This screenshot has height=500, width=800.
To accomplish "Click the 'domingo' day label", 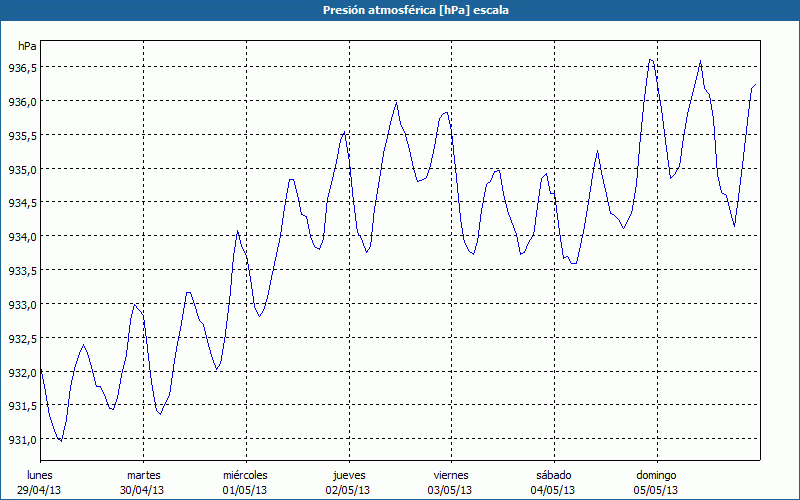I will (x=656, y=475).
